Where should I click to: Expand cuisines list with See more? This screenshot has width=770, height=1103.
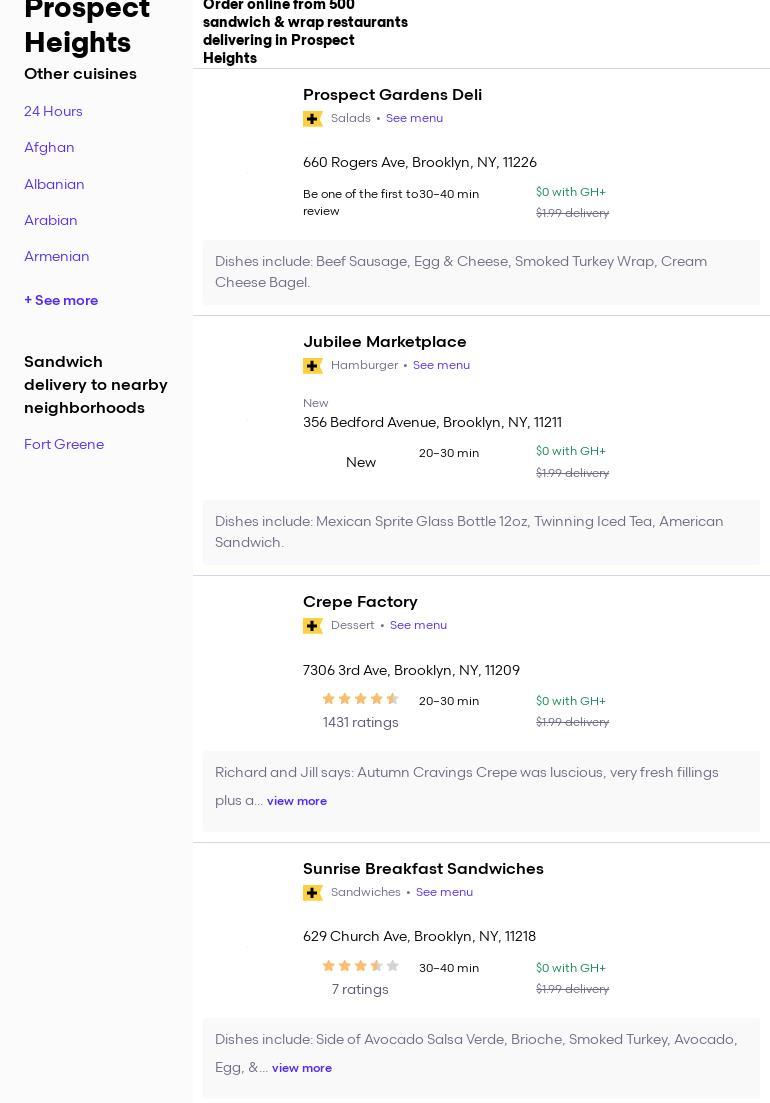click(61, 300)
